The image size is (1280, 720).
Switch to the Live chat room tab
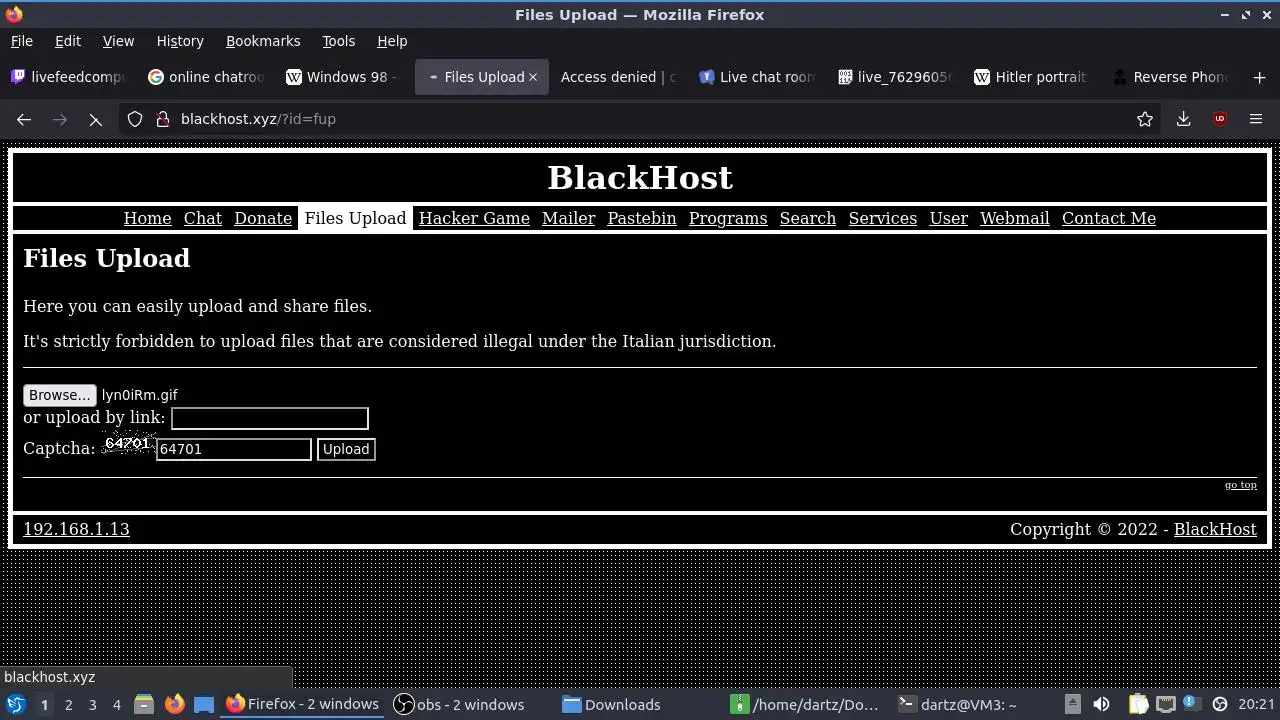pyautogui.click(x=757, y=77)
